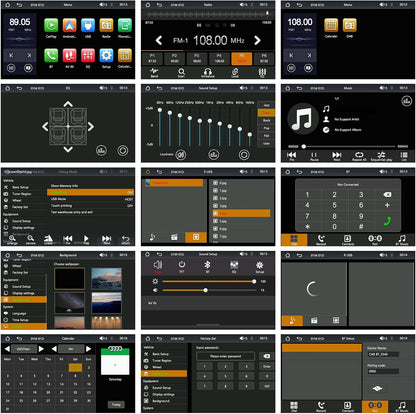Tap the link icon on the BT Setup screen

[x=377, y=388]
